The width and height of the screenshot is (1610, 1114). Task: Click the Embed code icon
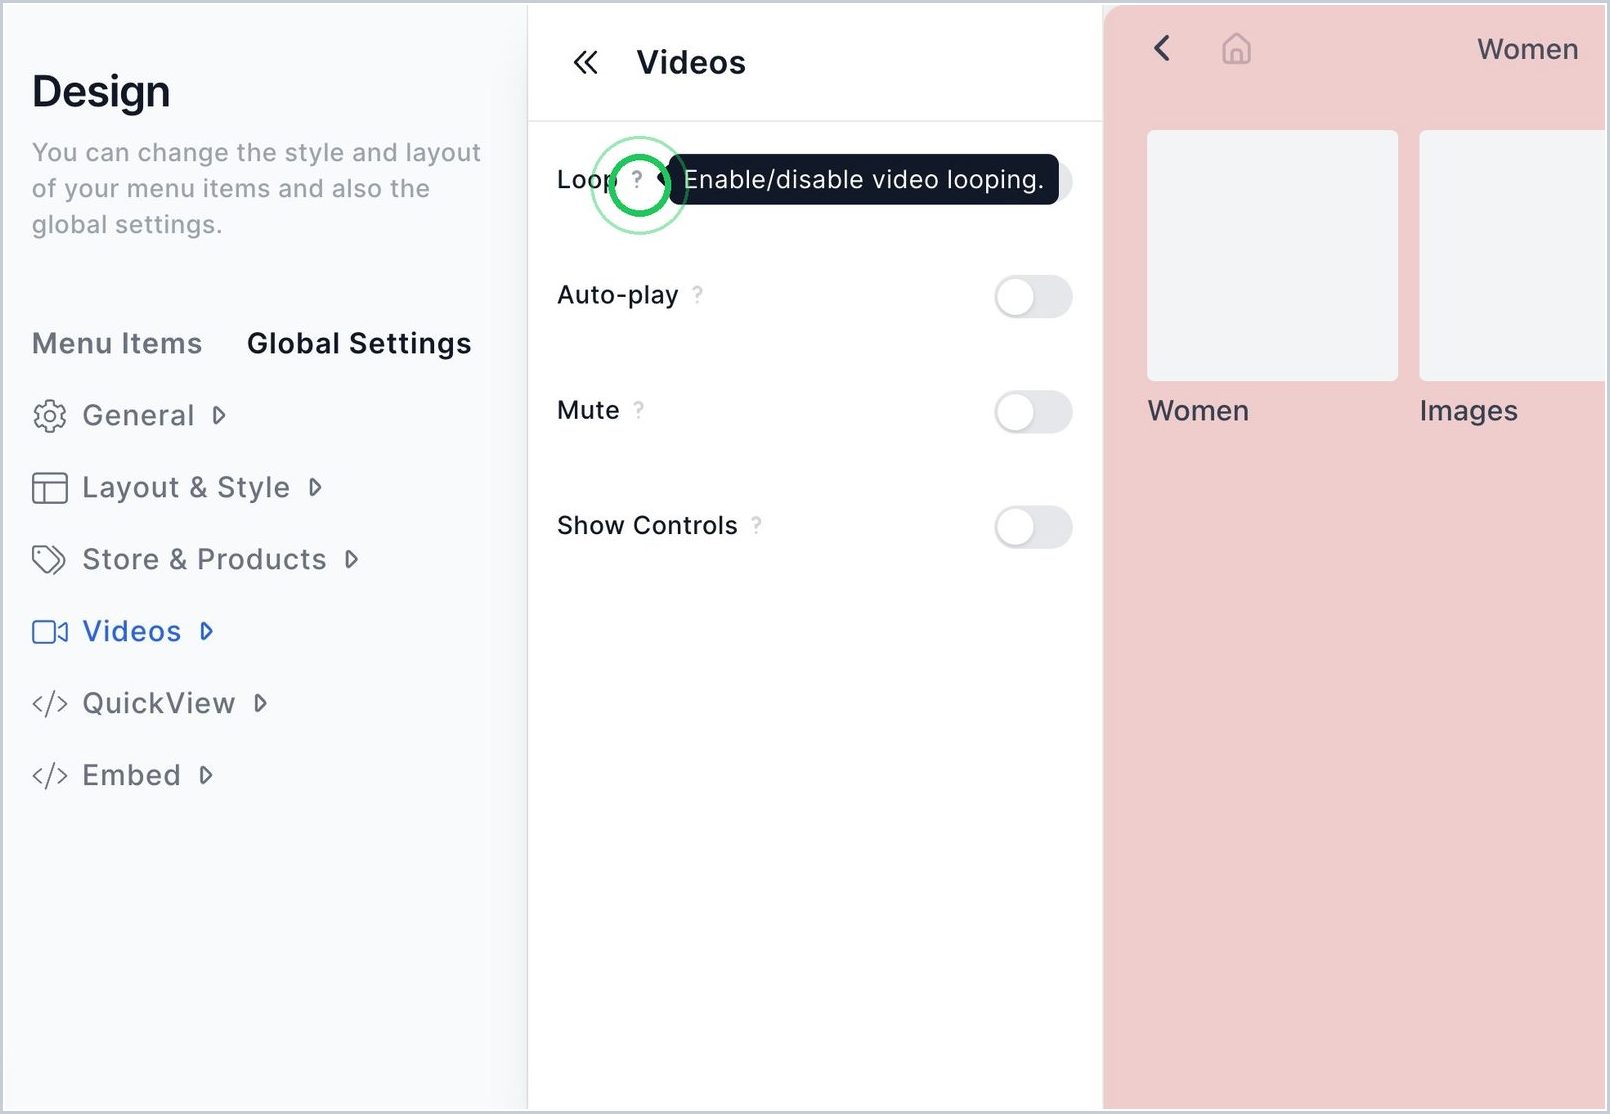49,776
